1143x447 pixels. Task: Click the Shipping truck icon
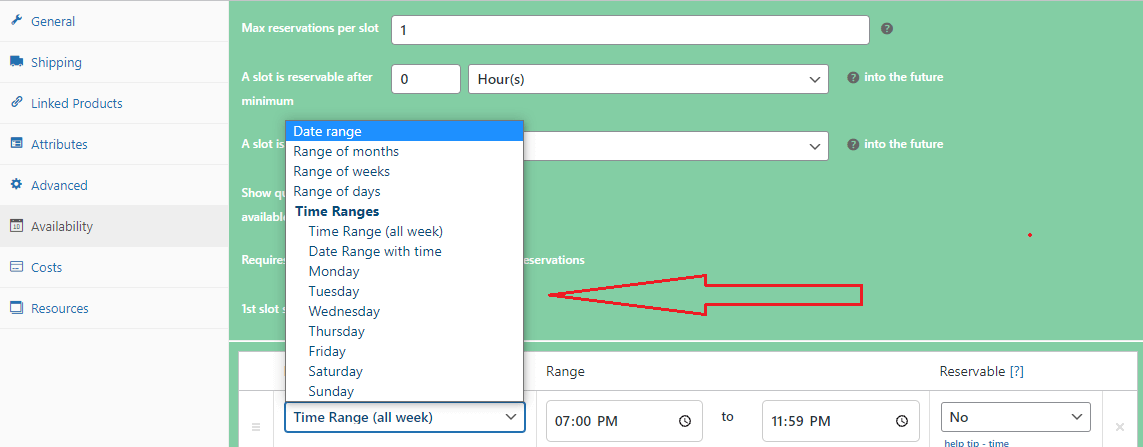[16, 62]
